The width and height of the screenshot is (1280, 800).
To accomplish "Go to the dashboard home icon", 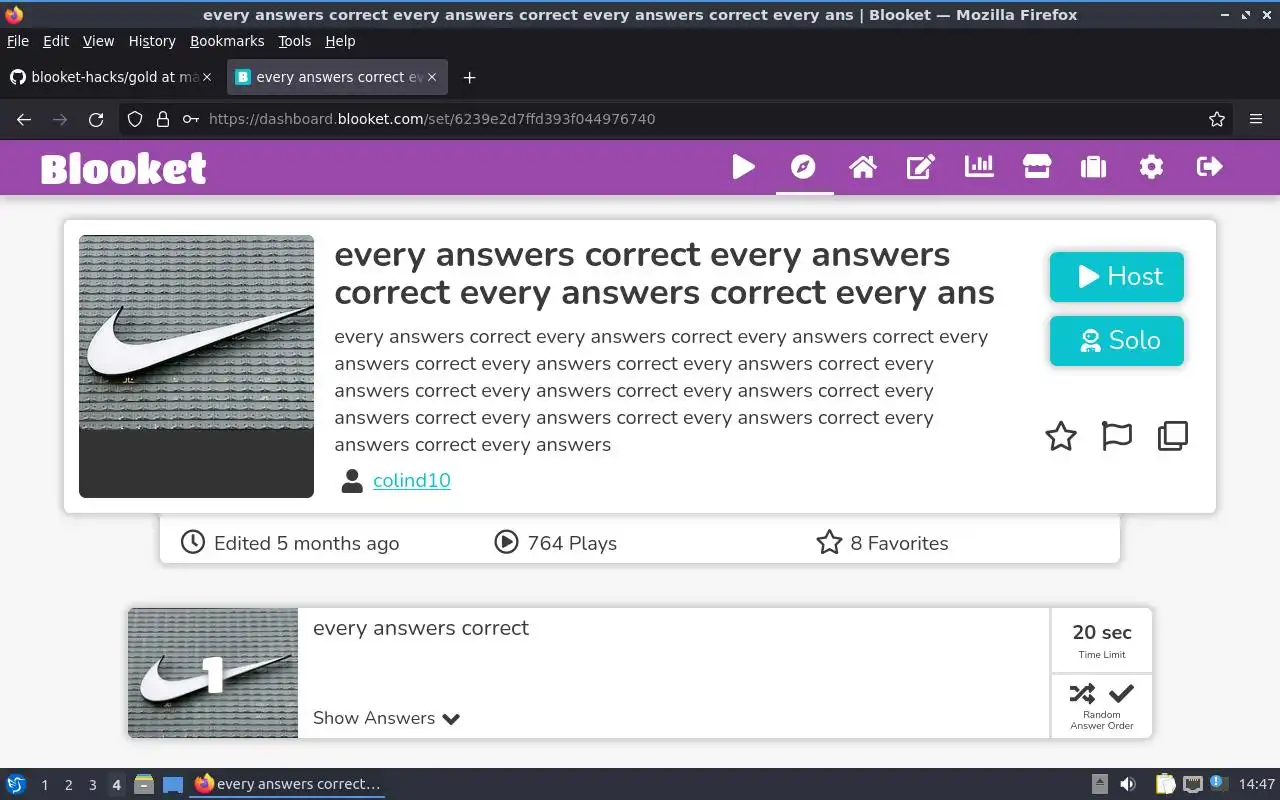I will point(862,167).
